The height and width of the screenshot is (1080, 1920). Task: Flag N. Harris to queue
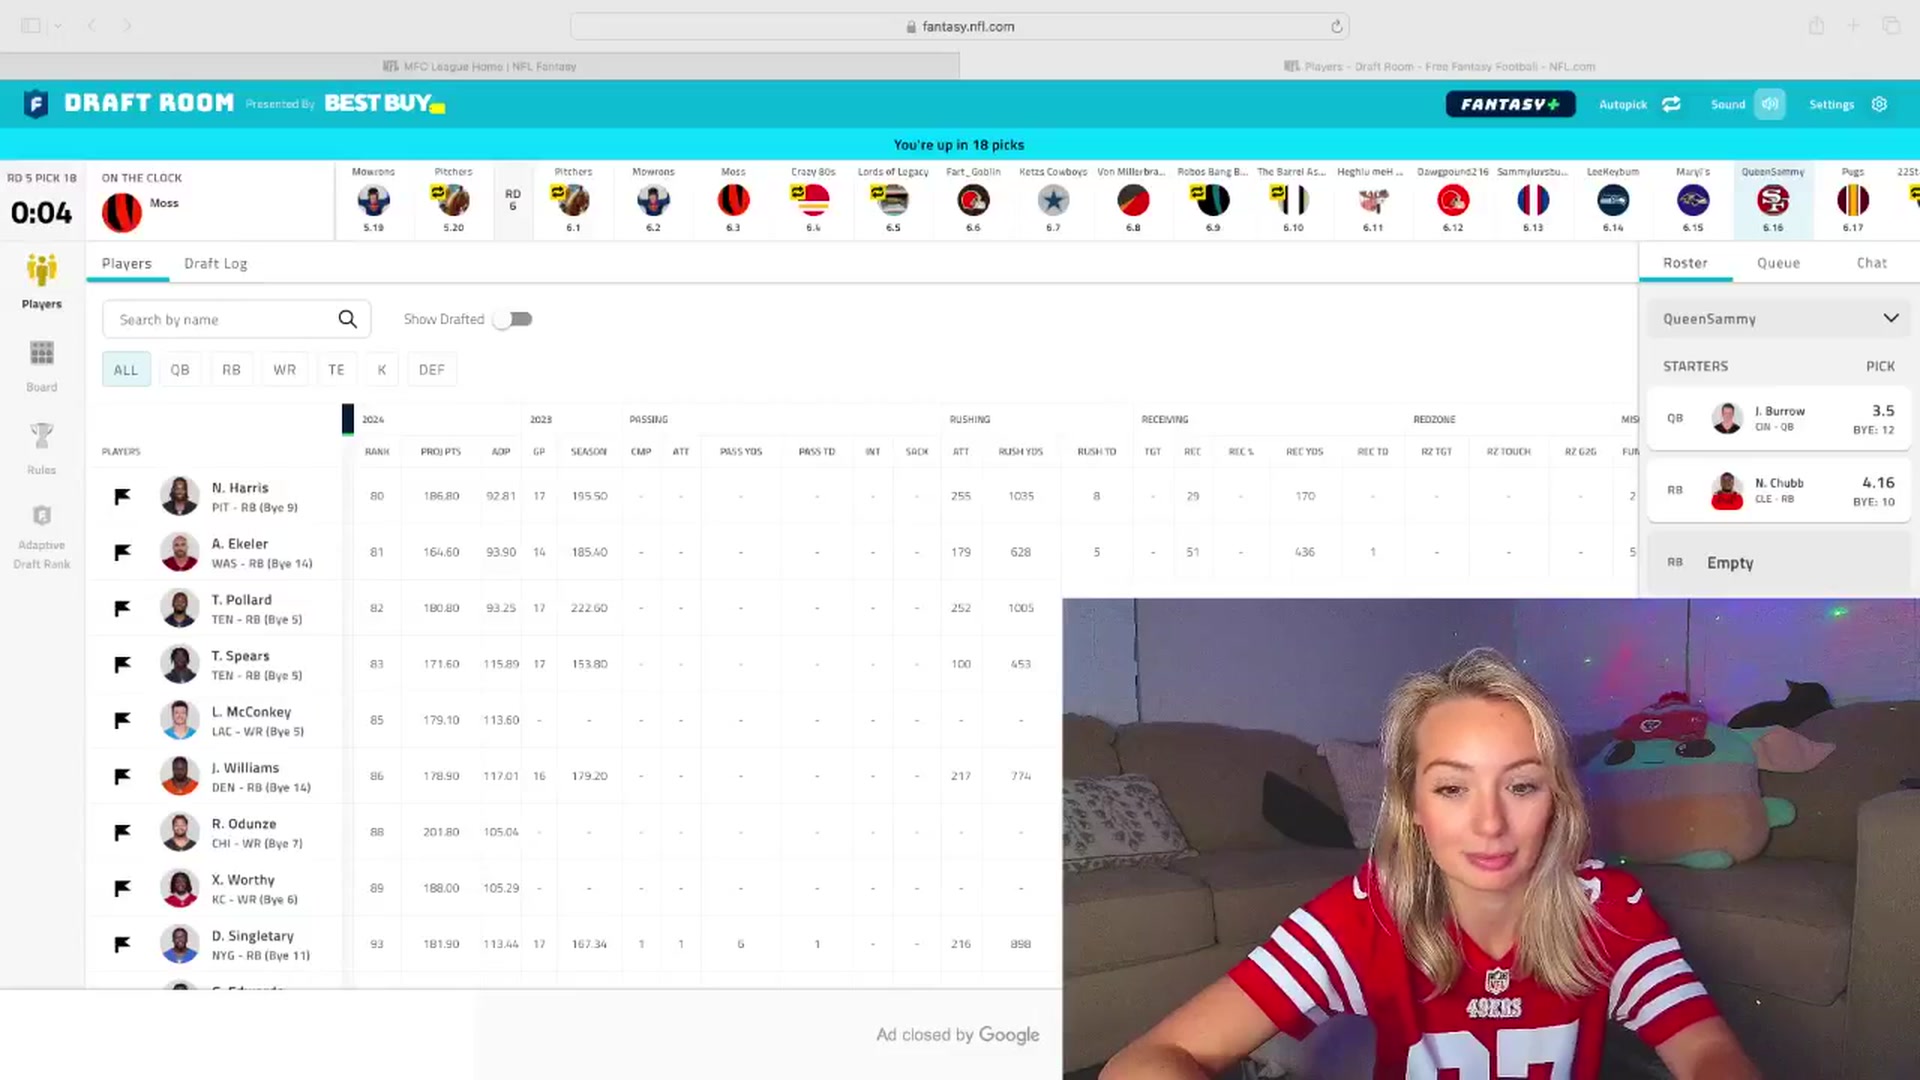coord(122,496)
